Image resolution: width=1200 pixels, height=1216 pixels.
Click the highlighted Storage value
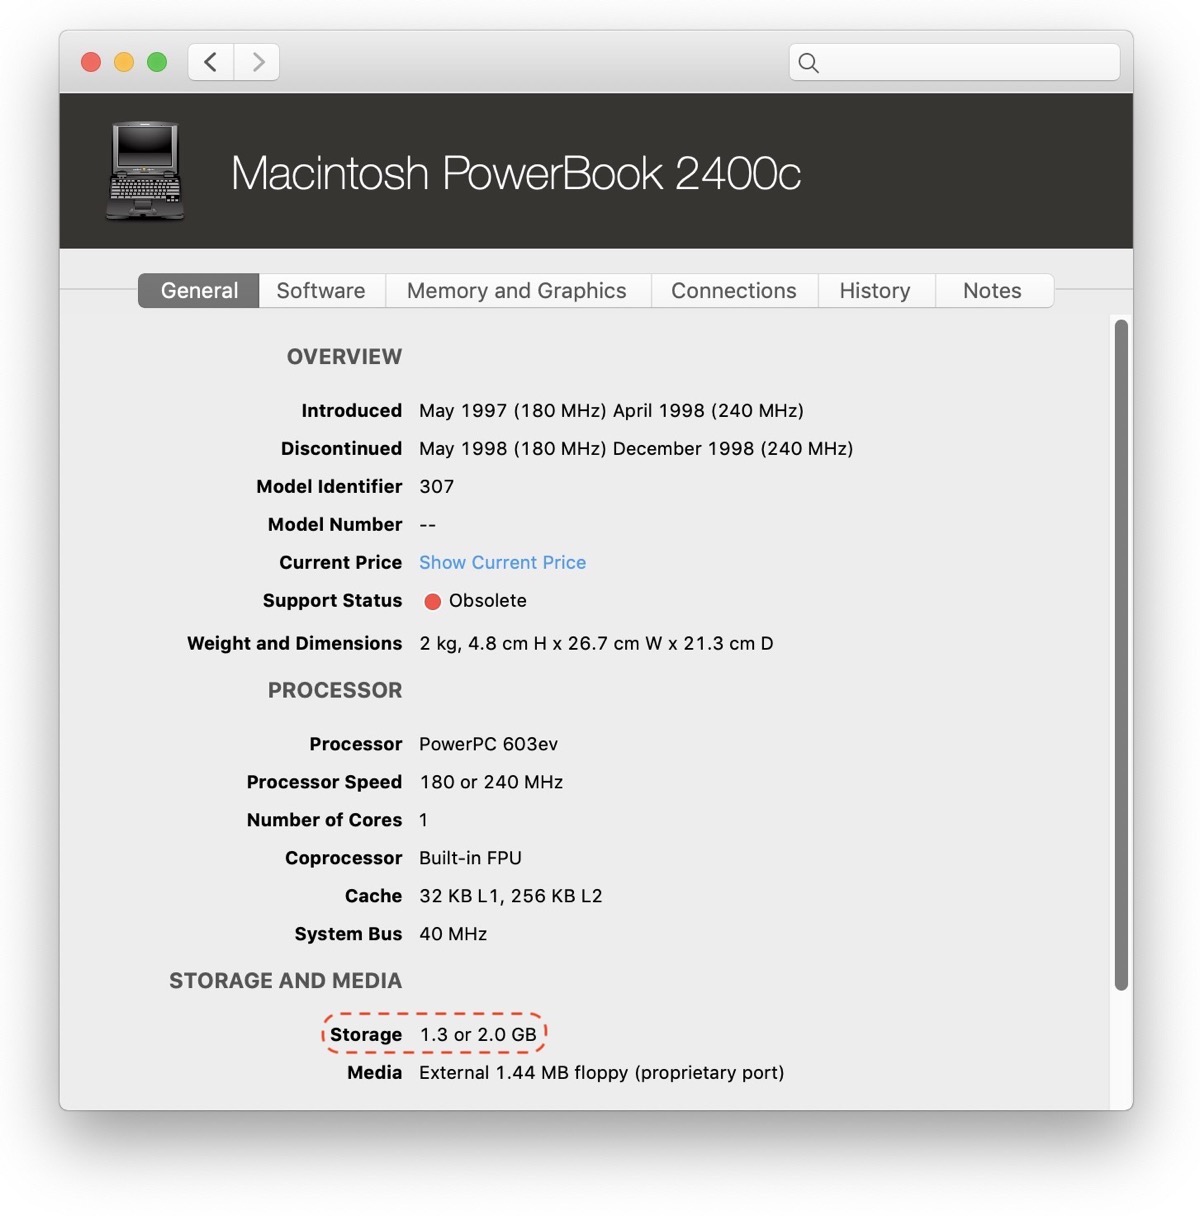(x=478, y=1034)
